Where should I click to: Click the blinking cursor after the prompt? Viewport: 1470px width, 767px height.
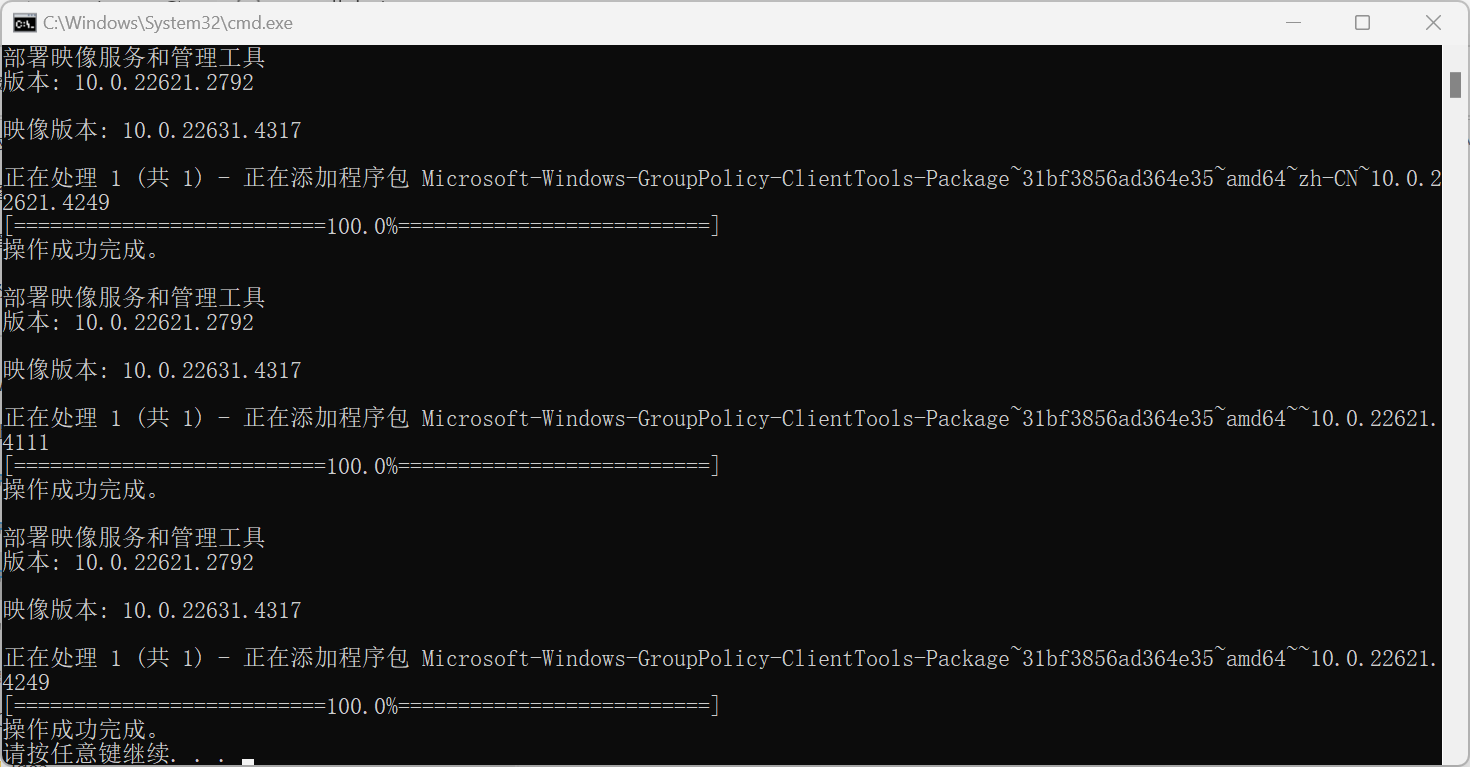point(248,761)
